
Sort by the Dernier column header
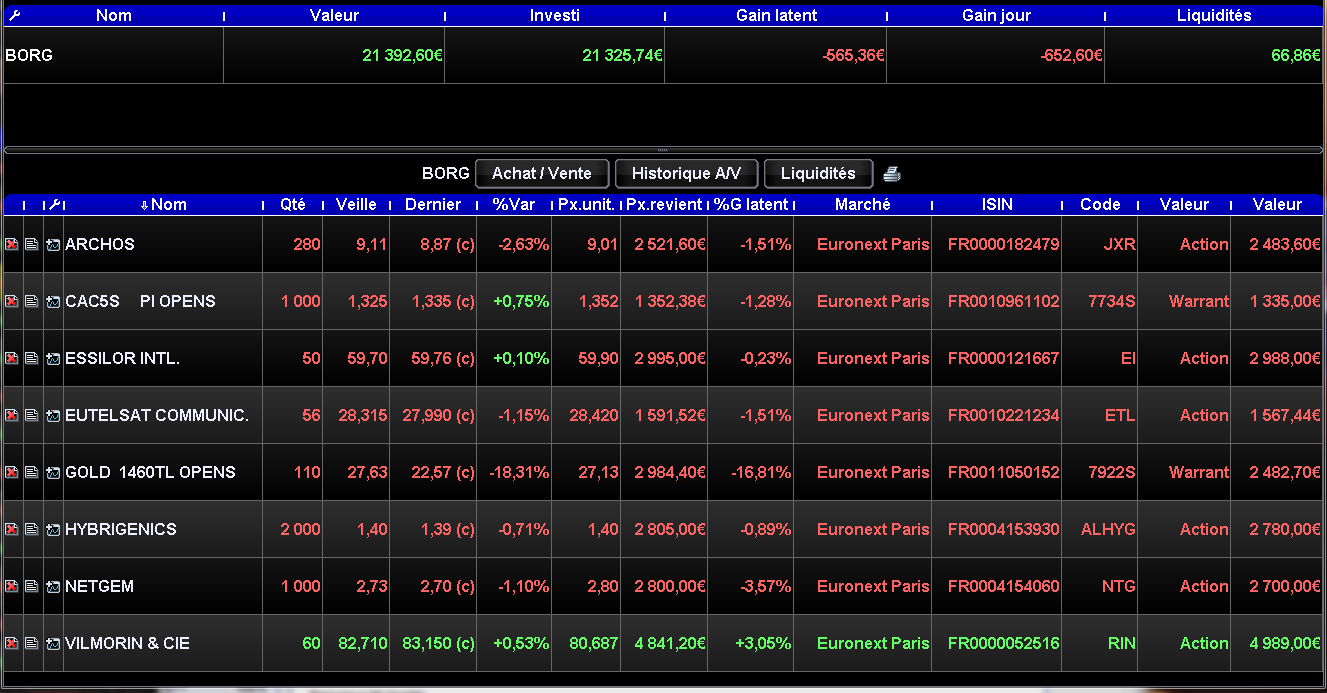click(x=433, y=204)
